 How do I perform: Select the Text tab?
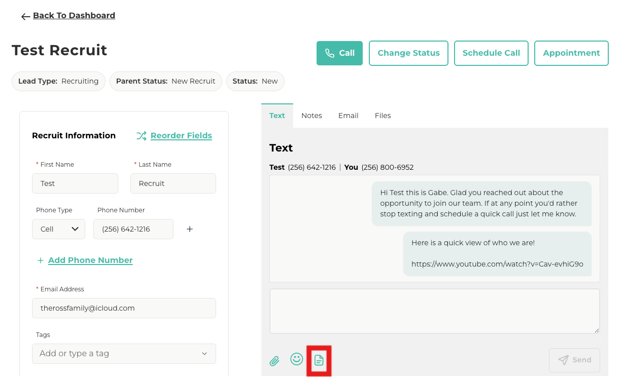pos(277,115)
